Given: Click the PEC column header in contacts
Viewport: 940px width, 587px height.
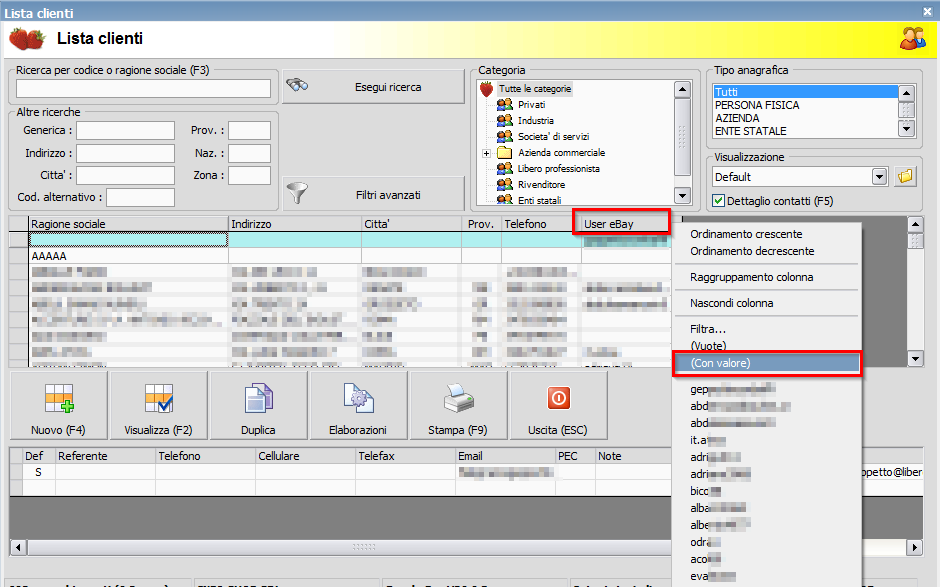Looking at the screenshot, I should click(x=575, y=456).
